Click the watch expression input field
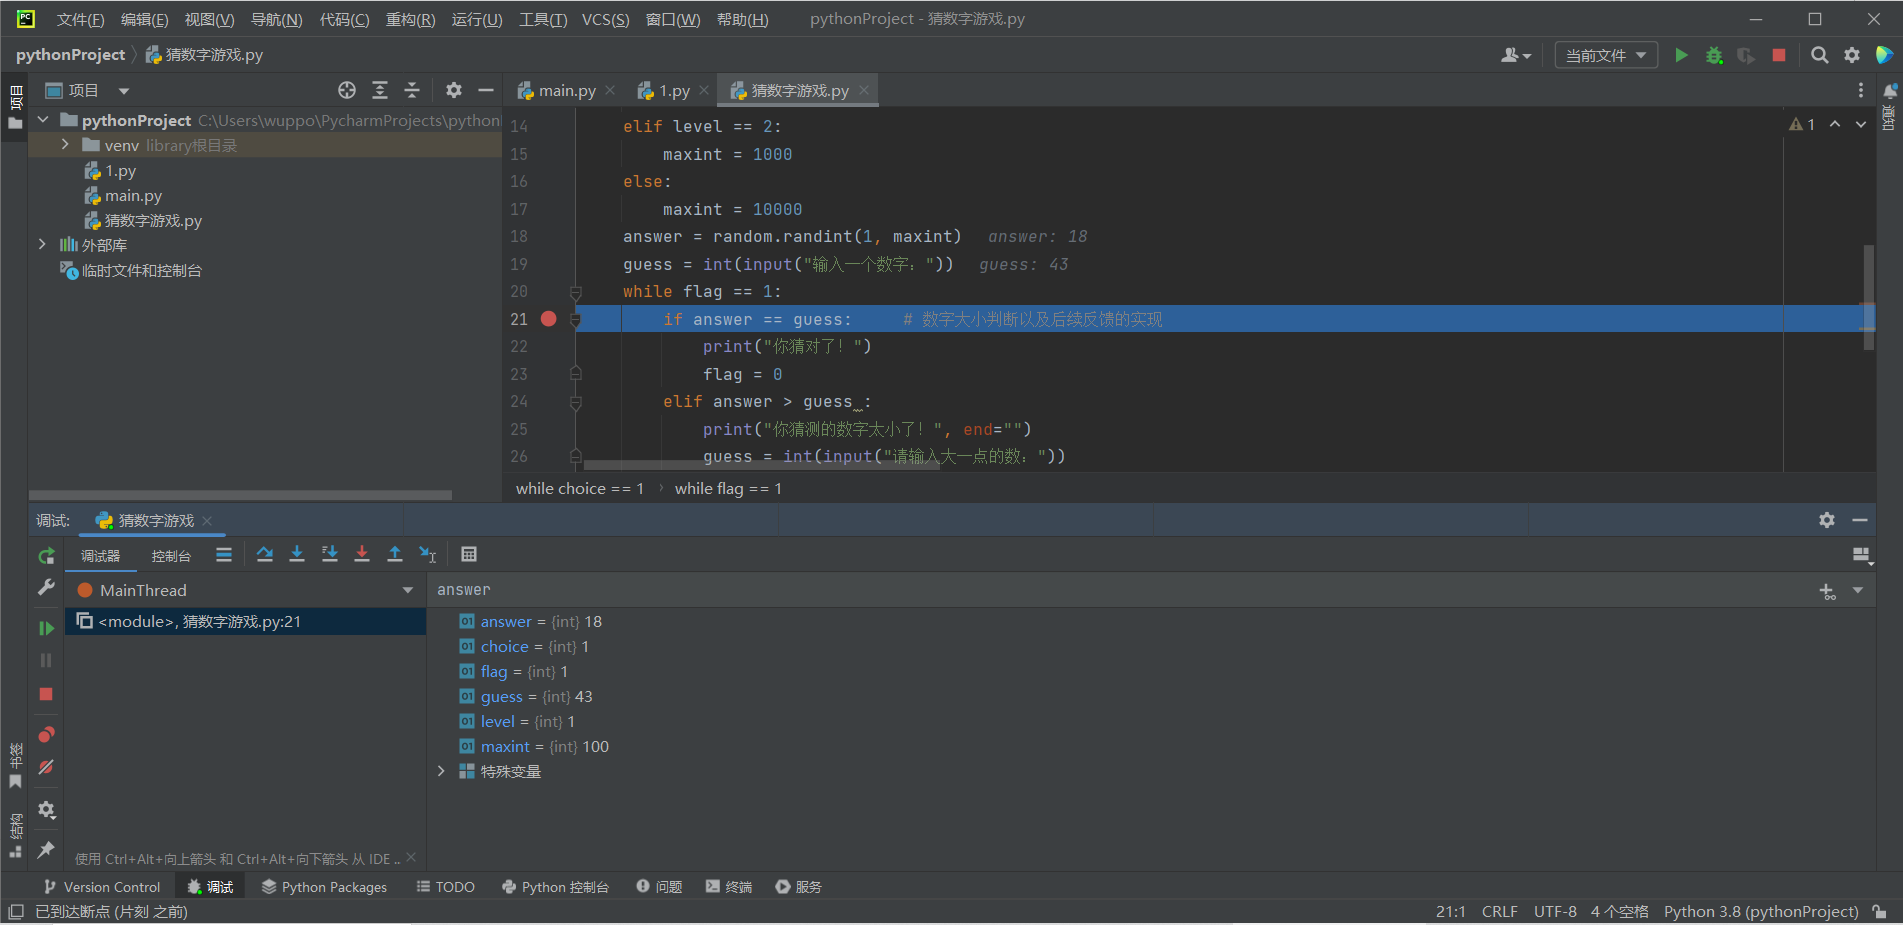Screen dimensions: 1903x925 click(x=1120, y=590)
